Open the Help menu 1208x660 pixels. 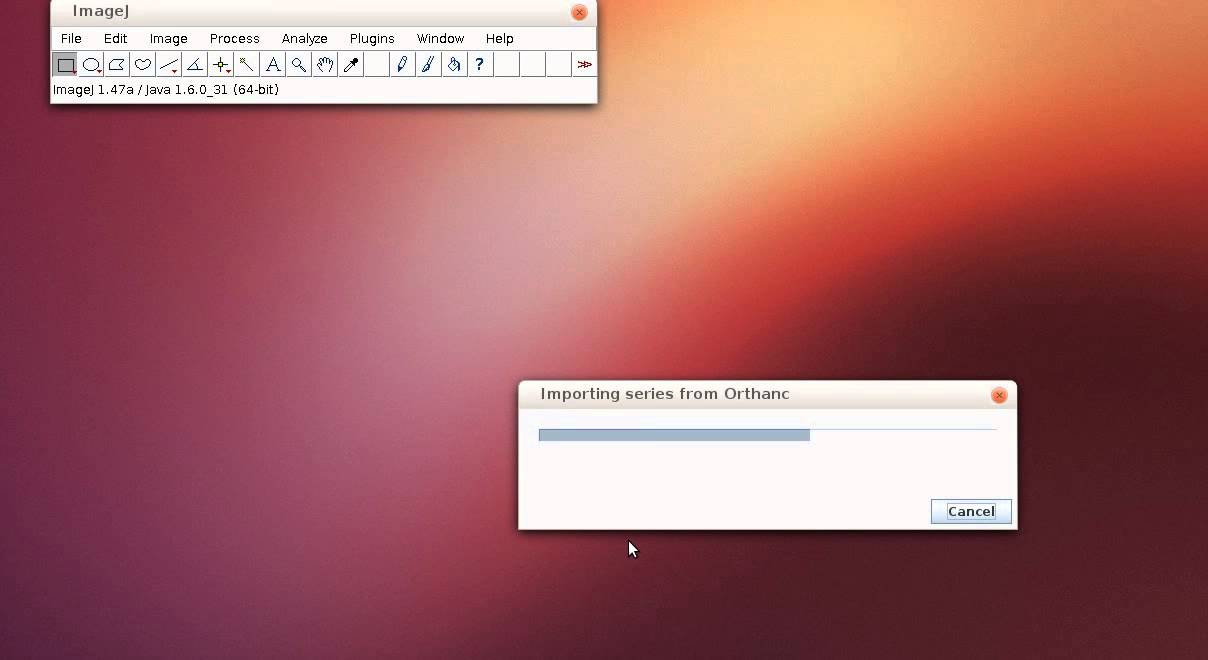(x=500, y=38)
